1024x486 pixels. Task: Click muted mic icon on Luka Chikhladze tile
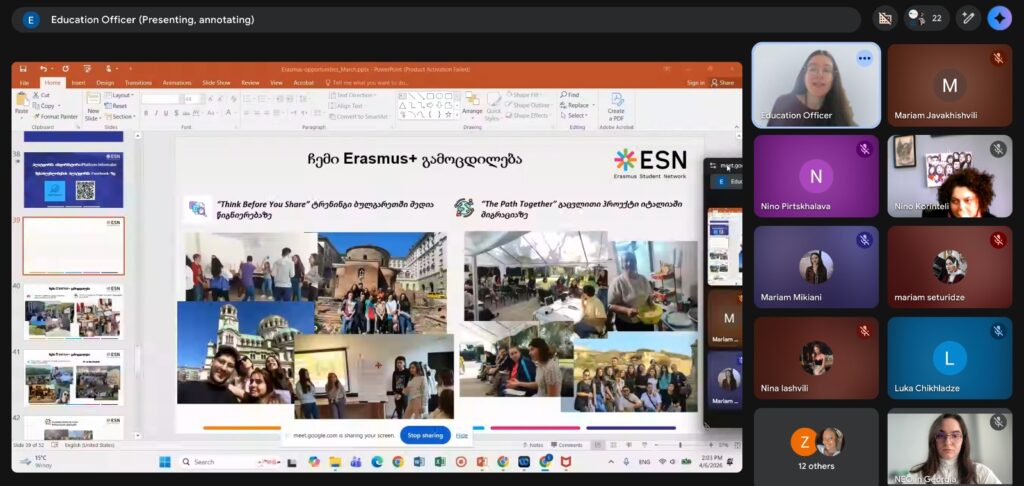tap(997, 330)
